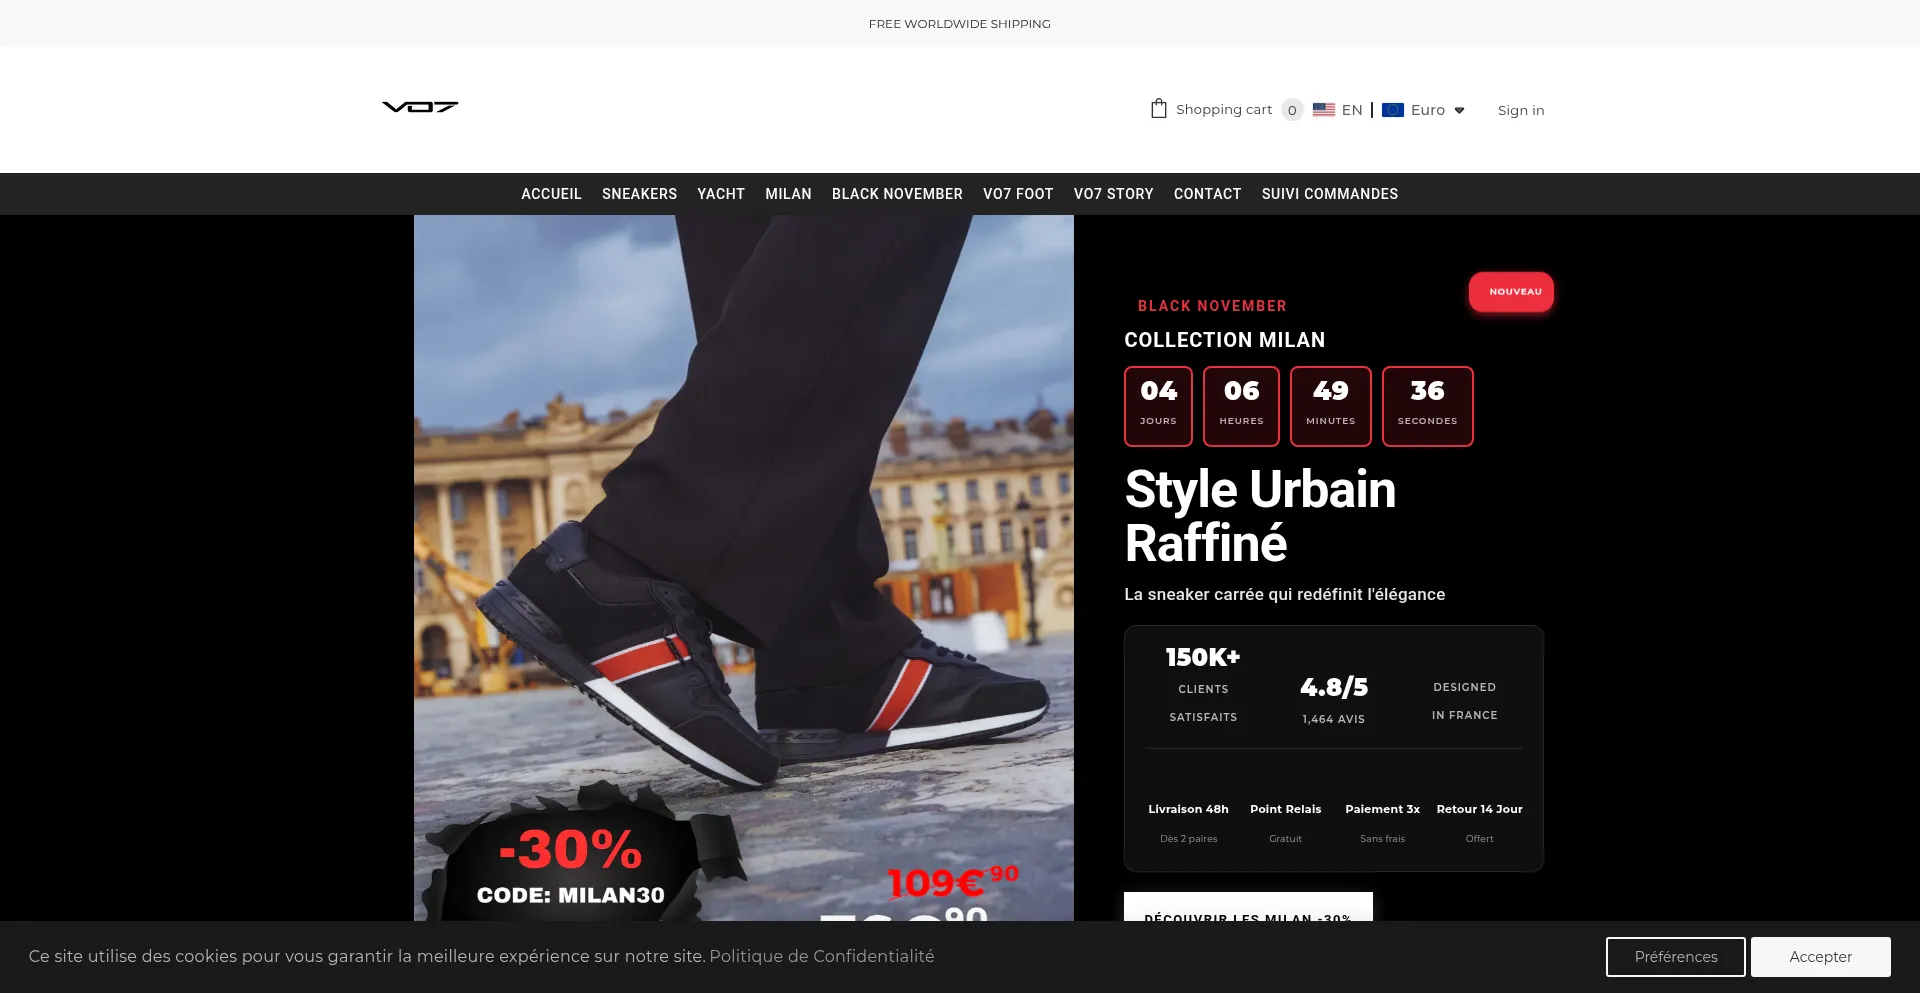Screen dimensions: 1920x993
Task: Open cookie Préférences button
Action: [x=1675, y=957]
